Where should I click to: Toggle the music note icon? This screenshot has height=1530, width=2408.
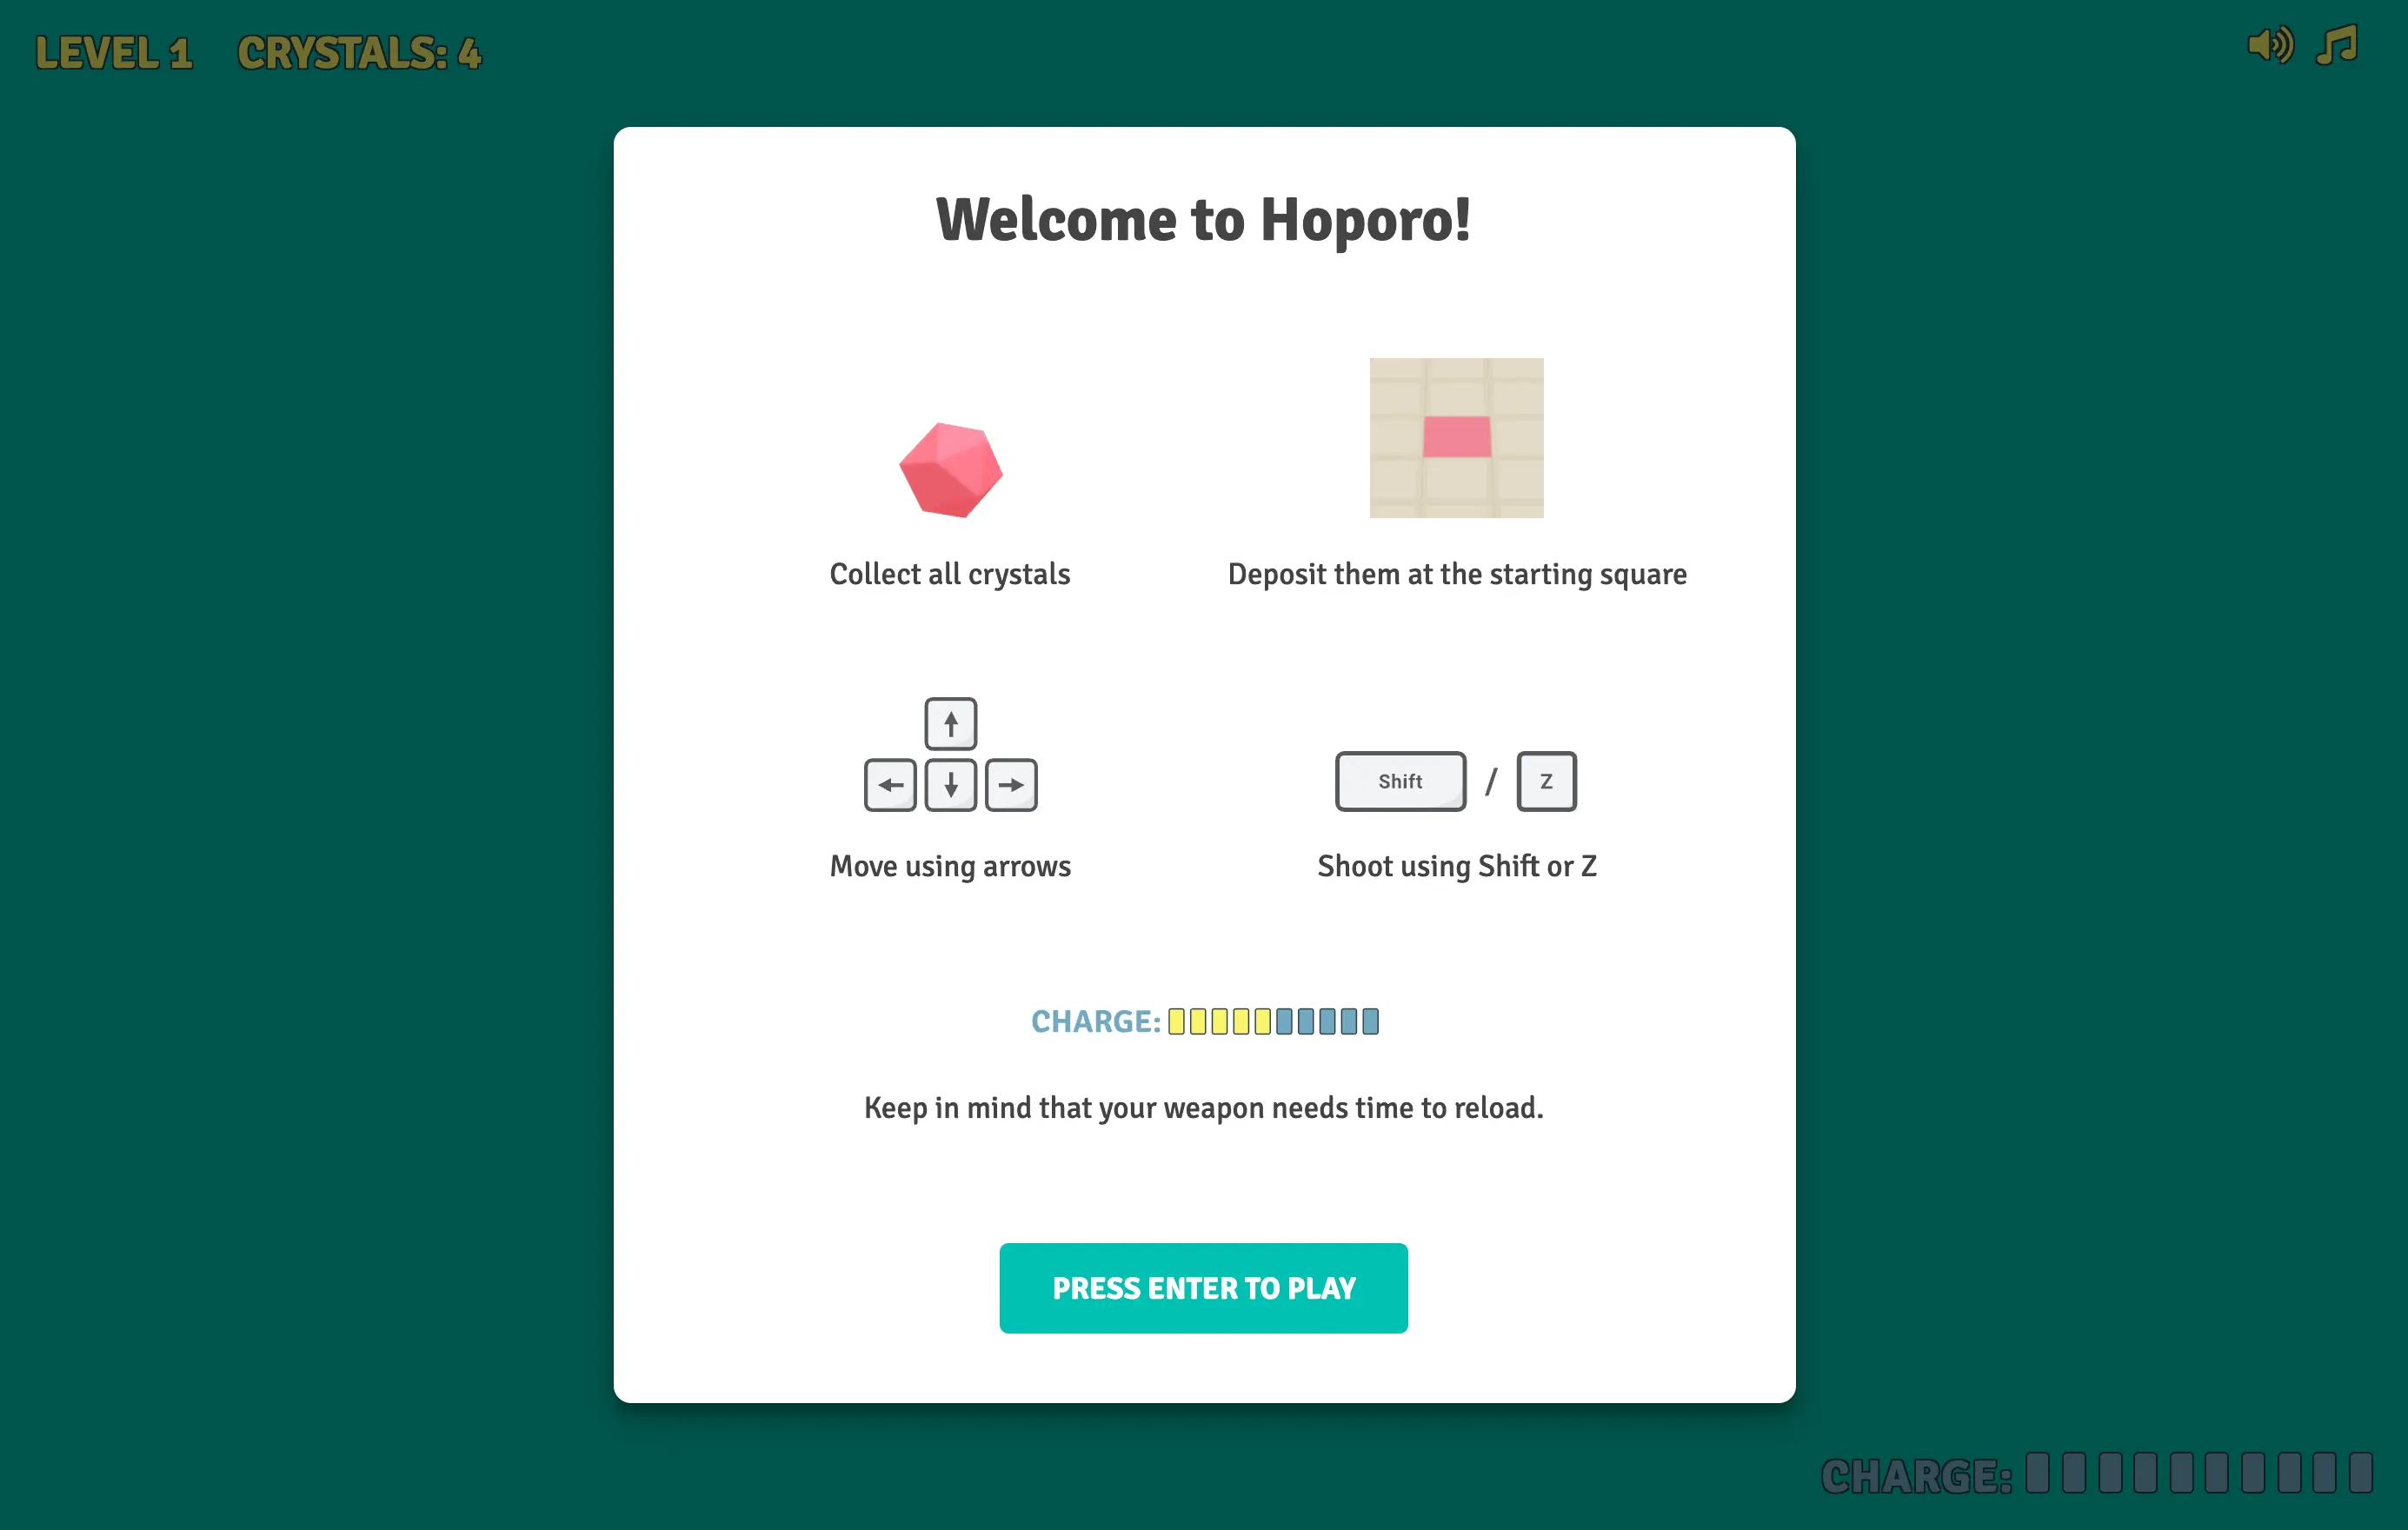click(x=2337, y=46)
